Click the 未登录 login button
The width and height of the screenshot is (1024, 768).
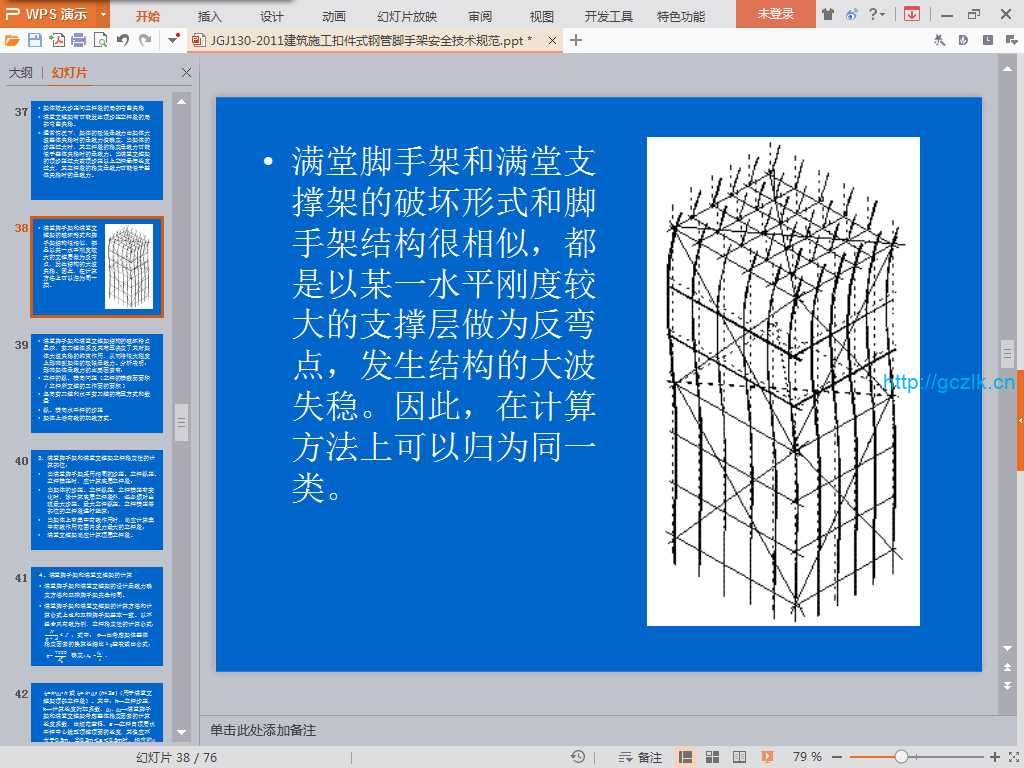click(x=775, y=14)
